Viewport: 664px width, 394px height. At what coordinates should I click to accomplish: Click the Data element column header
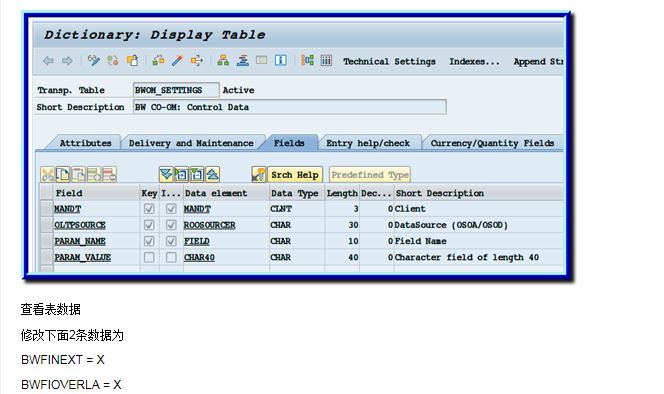226,193
